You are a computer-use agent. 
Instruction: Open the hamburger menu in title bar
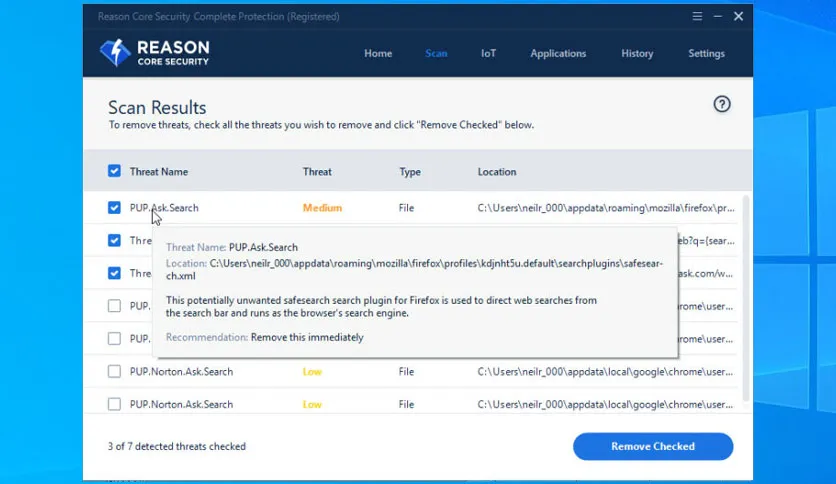pyautogui.click(x=697, y=16)
